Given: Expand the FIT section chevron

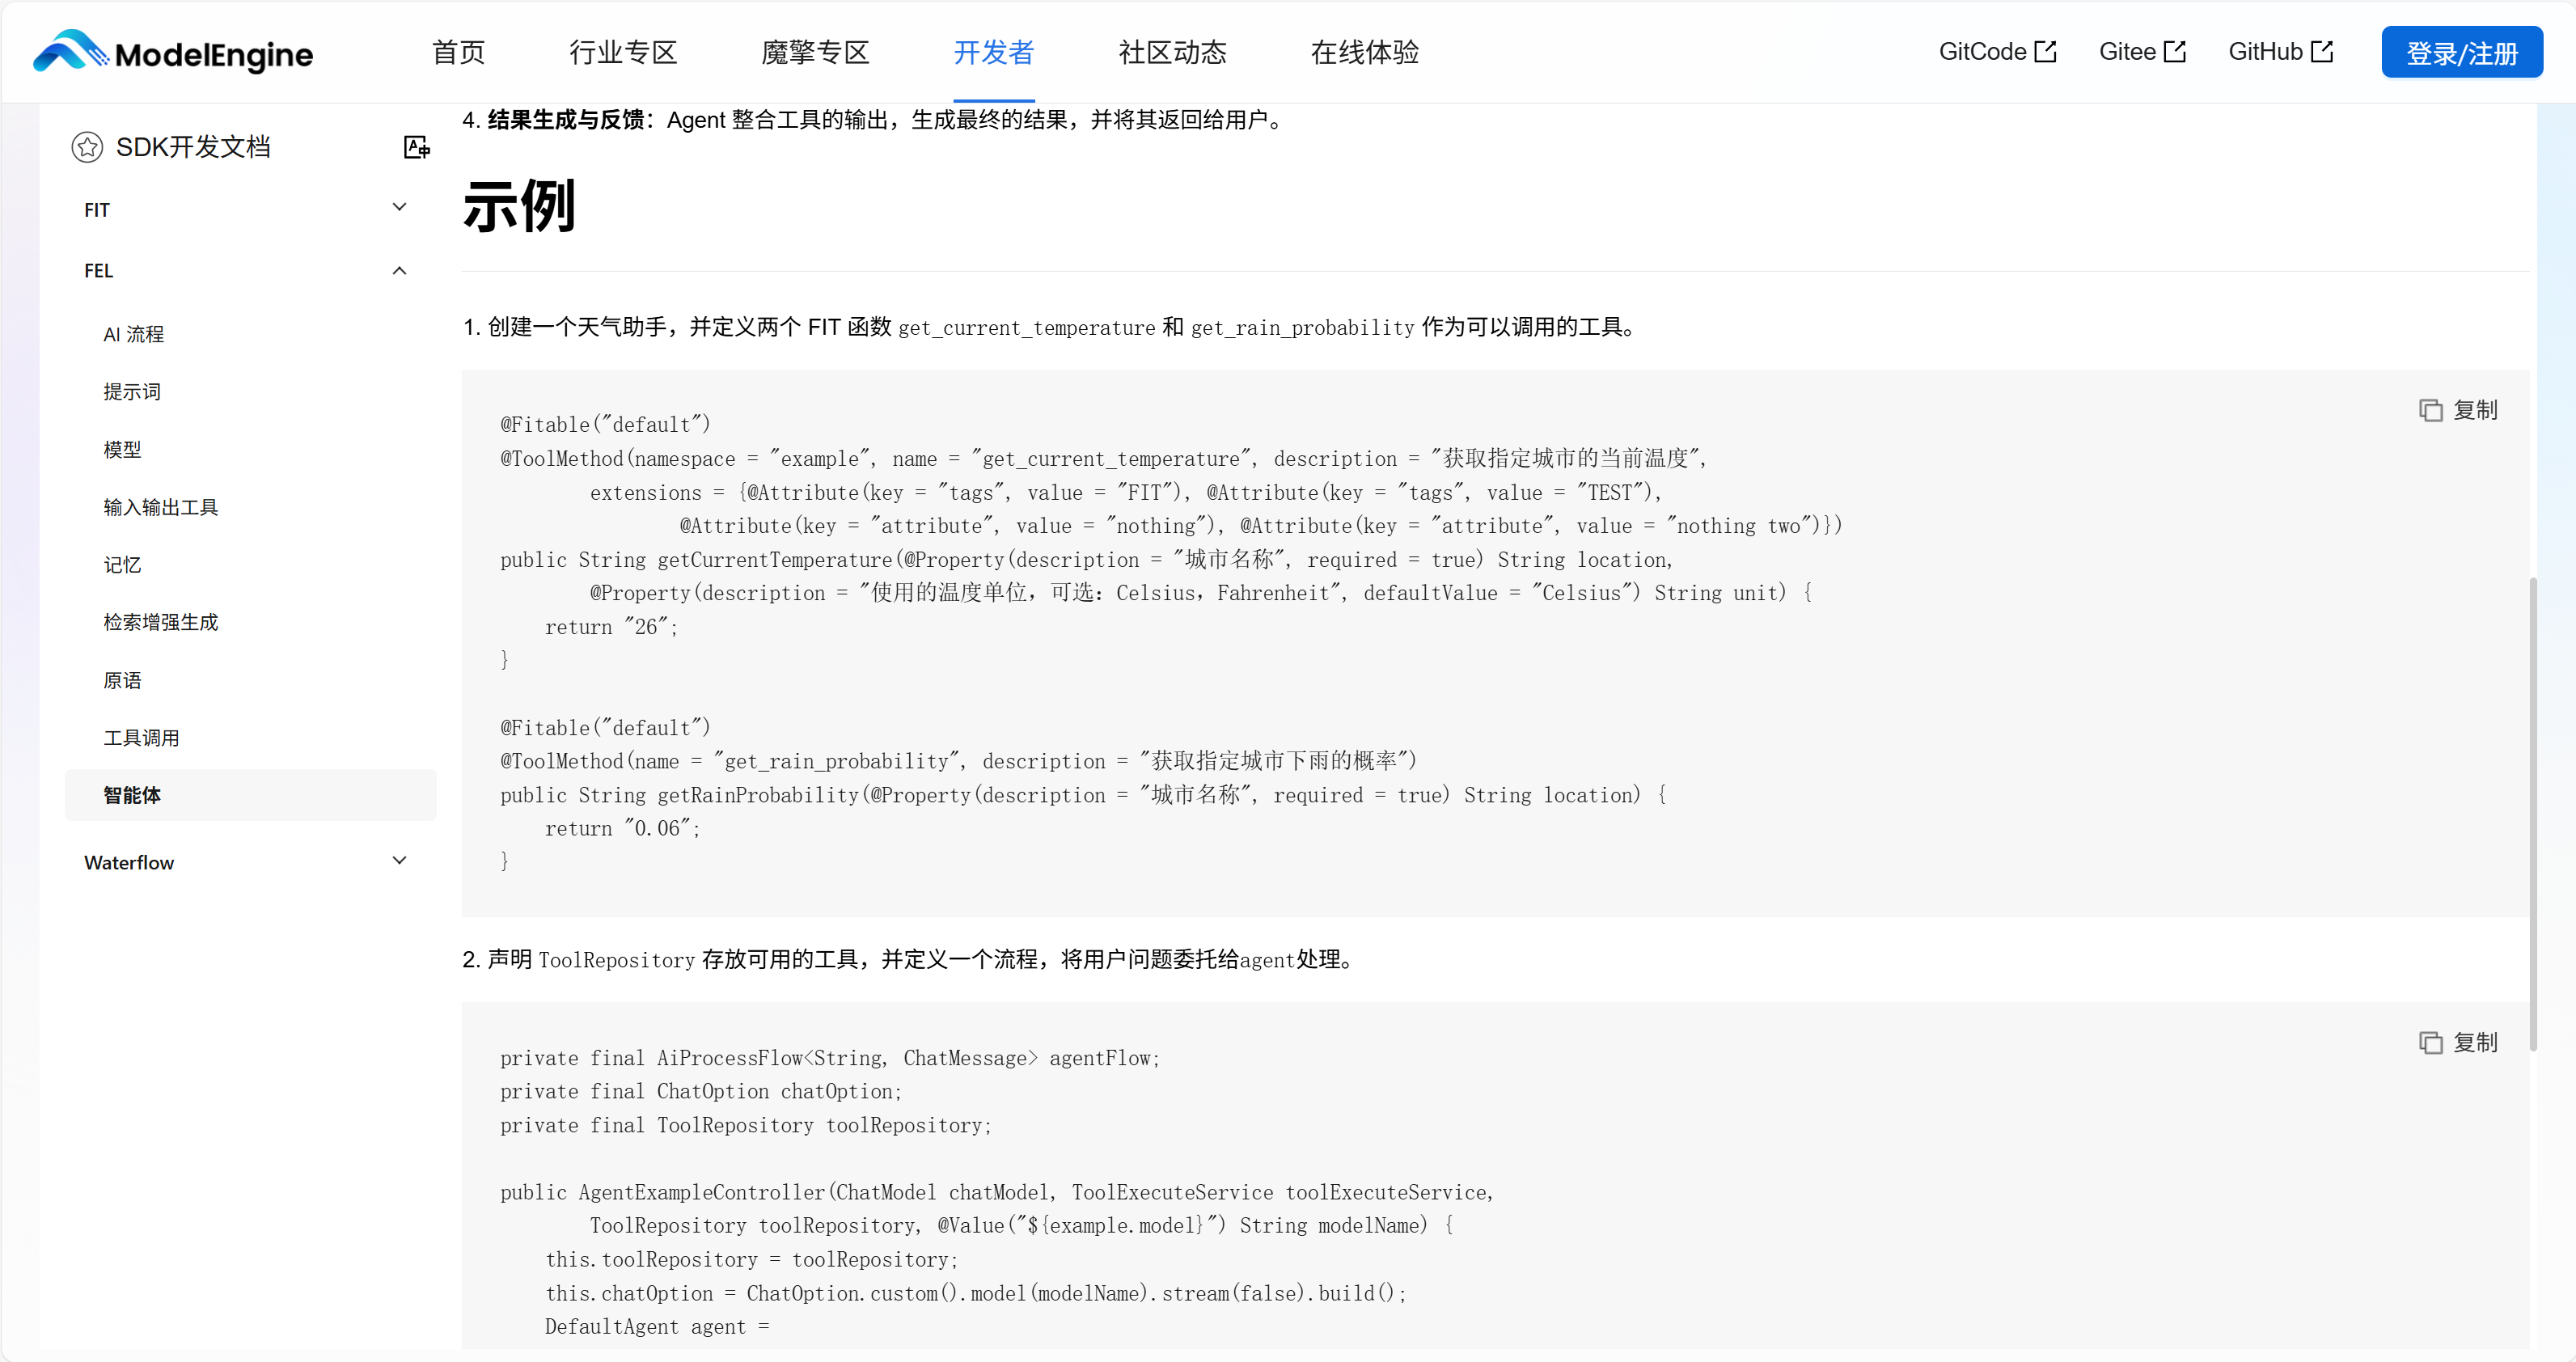Looking at the screenshot, I should pos(399,208).
